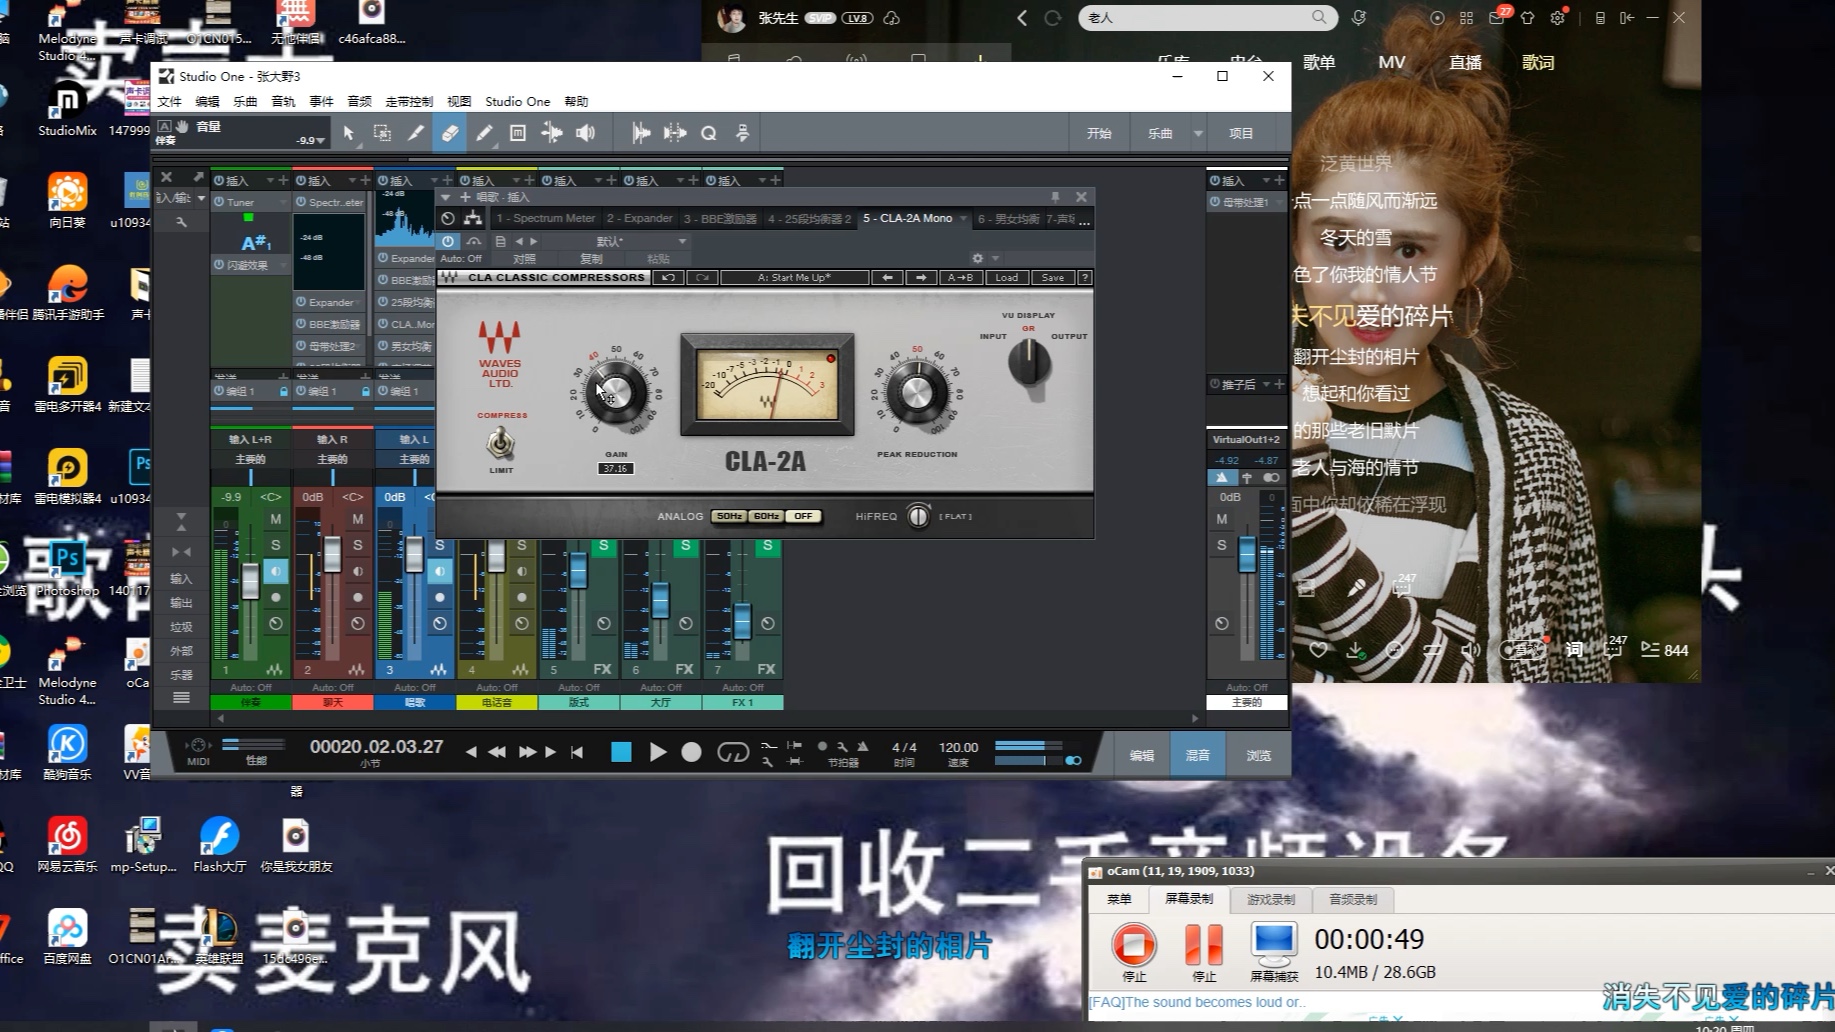Select the Zoom tool
Screen dimensions: 1835x1032
click(708, 132)
